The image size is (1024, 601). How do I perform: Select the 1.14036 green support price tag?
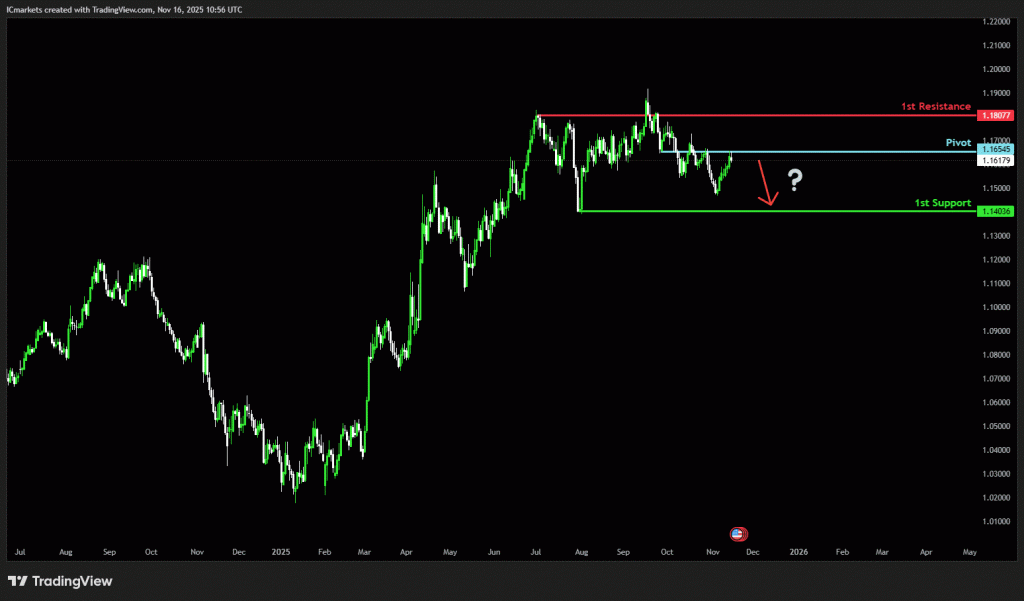tap(994, 211)
